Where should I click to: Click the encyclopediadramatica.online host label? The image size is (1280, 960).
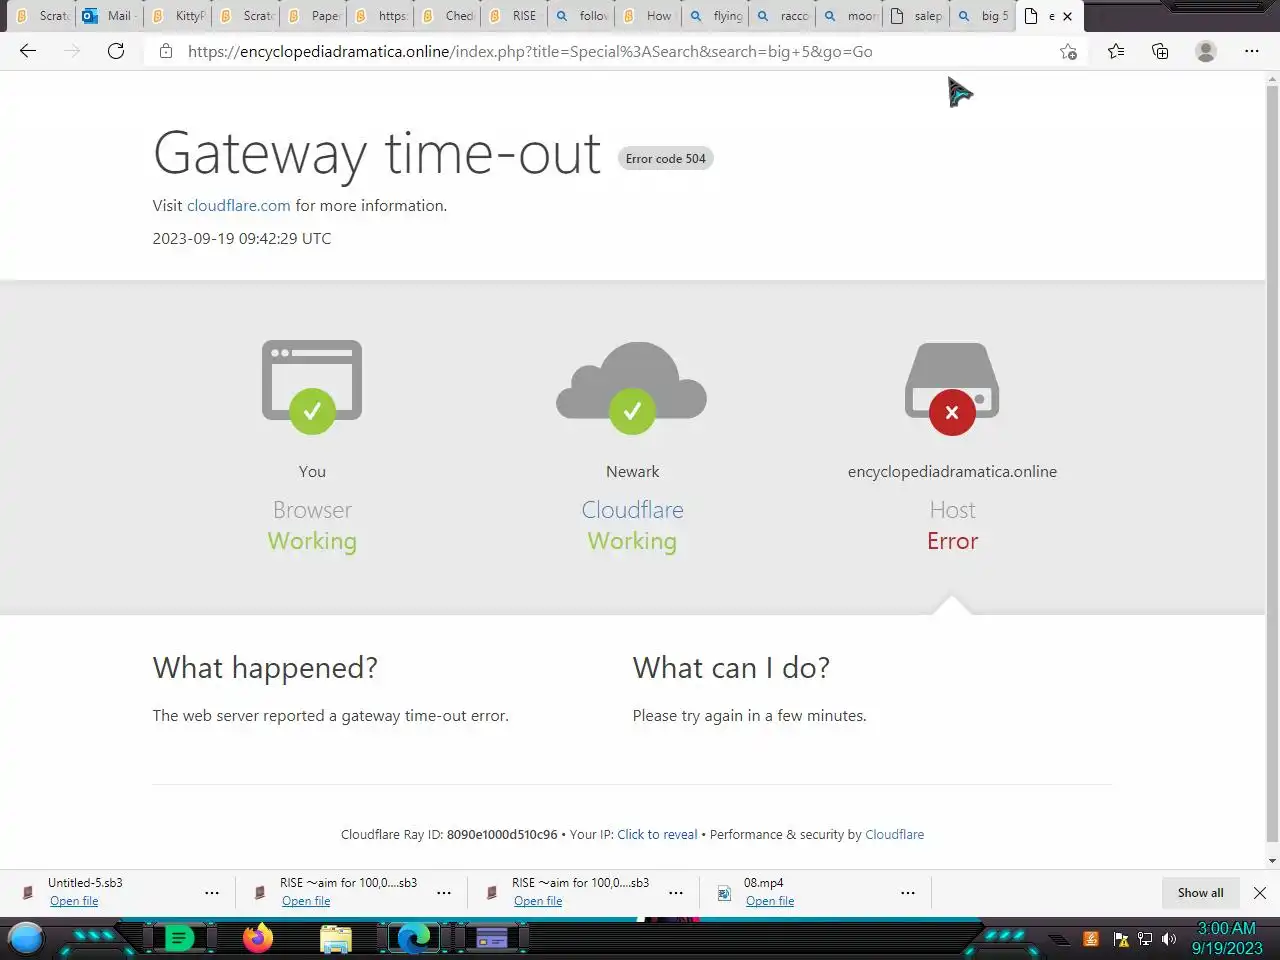click(952, 471)
